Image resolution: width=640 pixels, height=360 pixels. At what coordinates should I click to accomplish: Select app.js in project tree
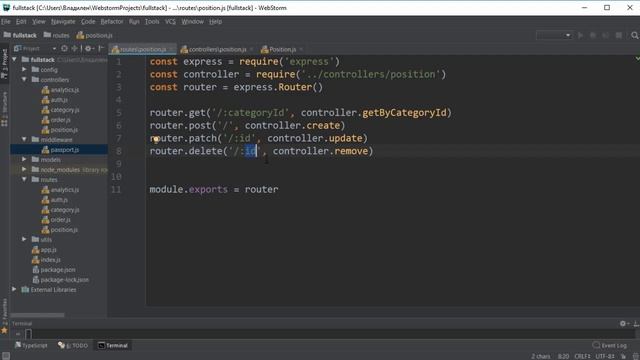coord(44,250)
